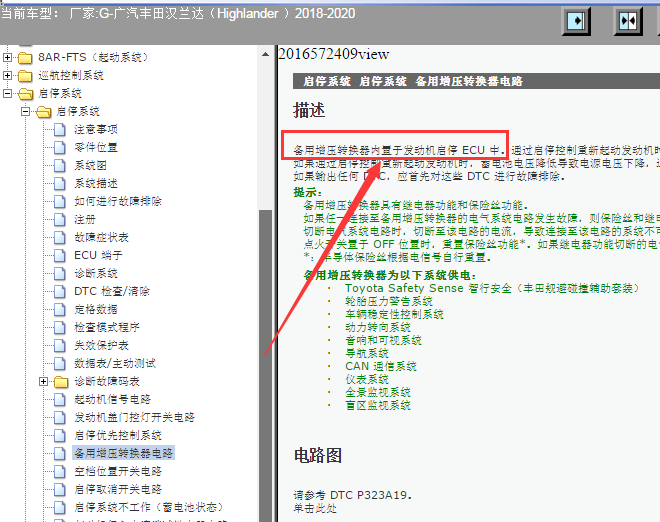The width and height of the screenshot is (660, 522).
Task: Click the page icon next to 如何进行故障排除
Action: [60, 201]
